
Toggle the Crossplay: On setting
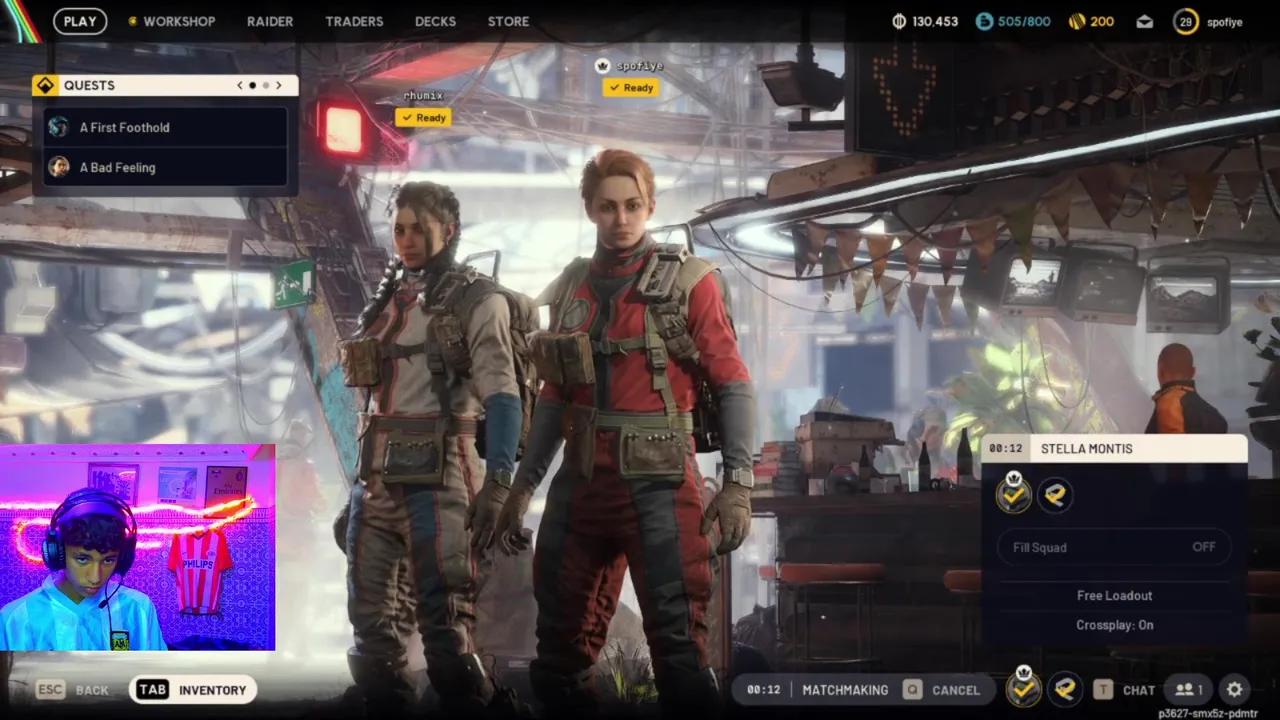pos(1114,625)
